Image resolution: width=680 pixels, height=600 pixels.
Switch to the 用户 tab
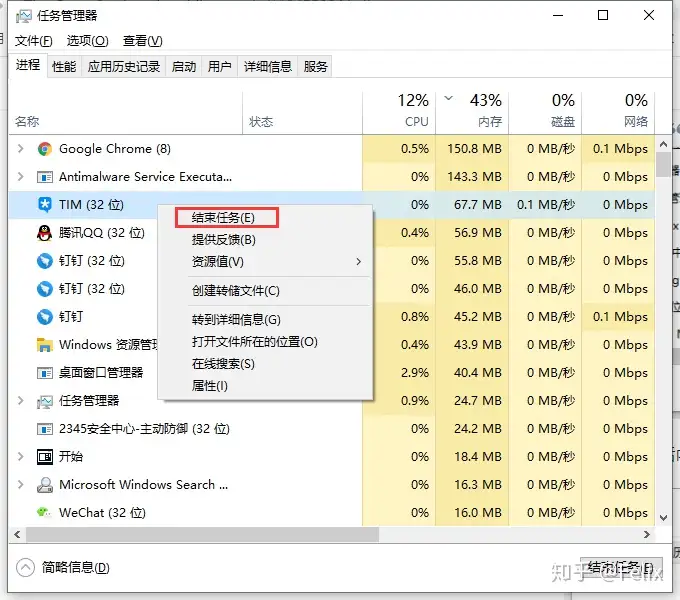click(x=219, y=67)
